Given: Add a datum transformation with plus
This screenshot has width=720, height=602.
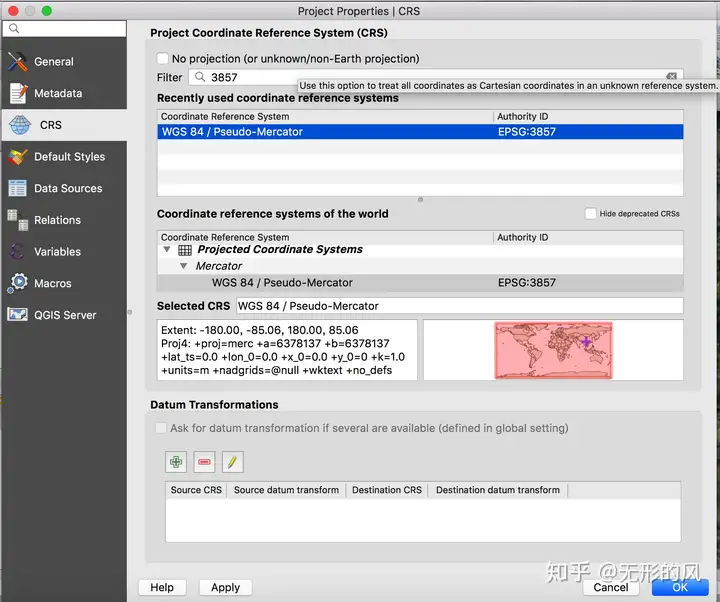Looking at the screenshot, I should [x=176, y=462].
